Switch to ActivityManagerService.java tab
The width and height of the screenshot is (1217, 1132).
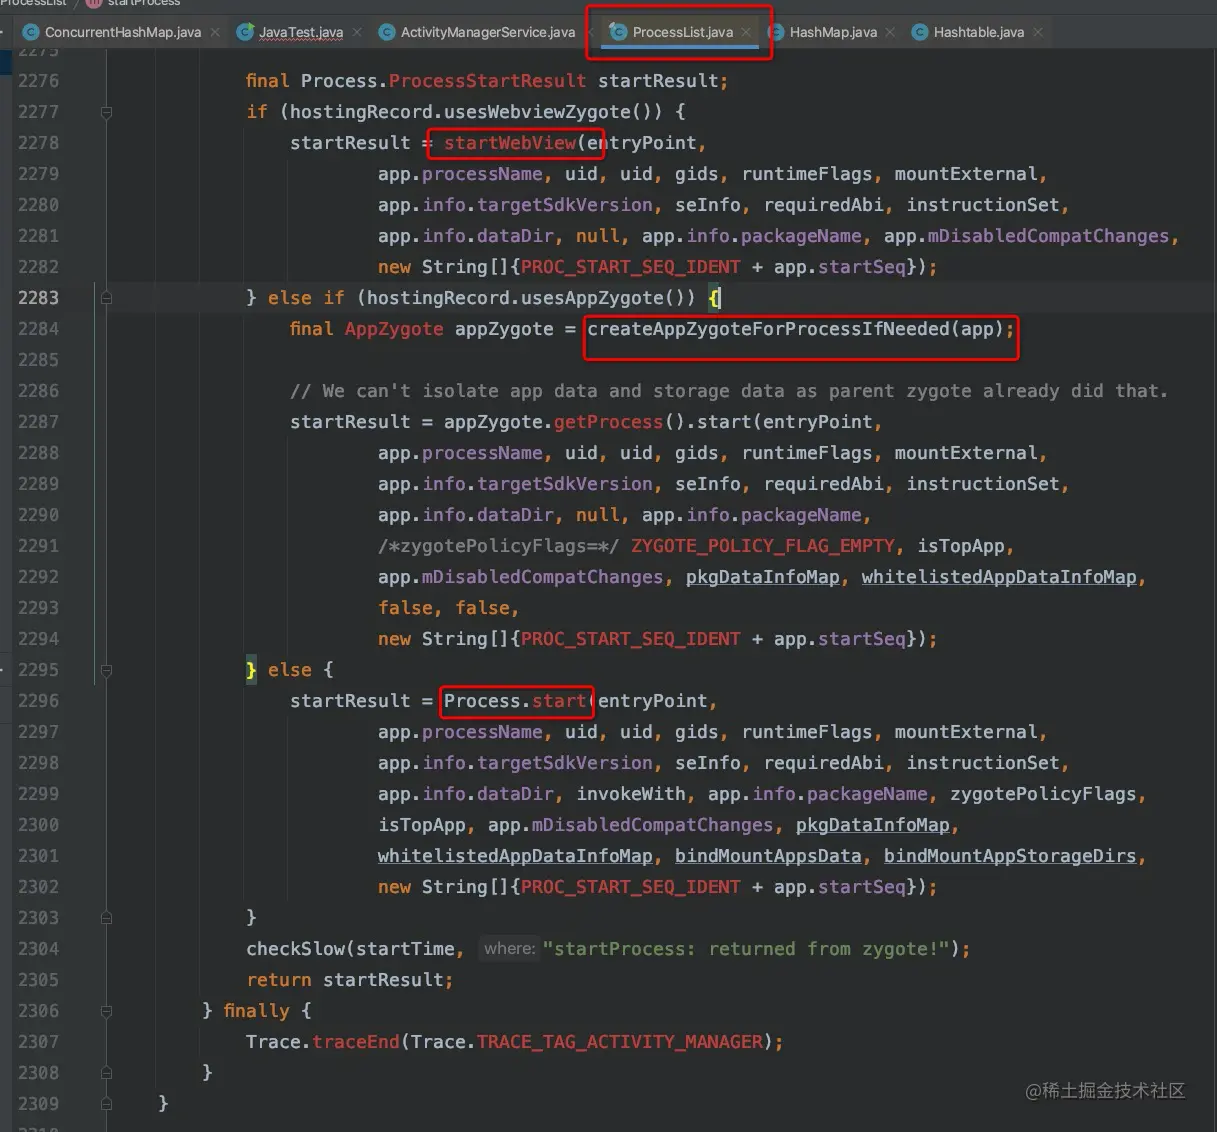488,32
